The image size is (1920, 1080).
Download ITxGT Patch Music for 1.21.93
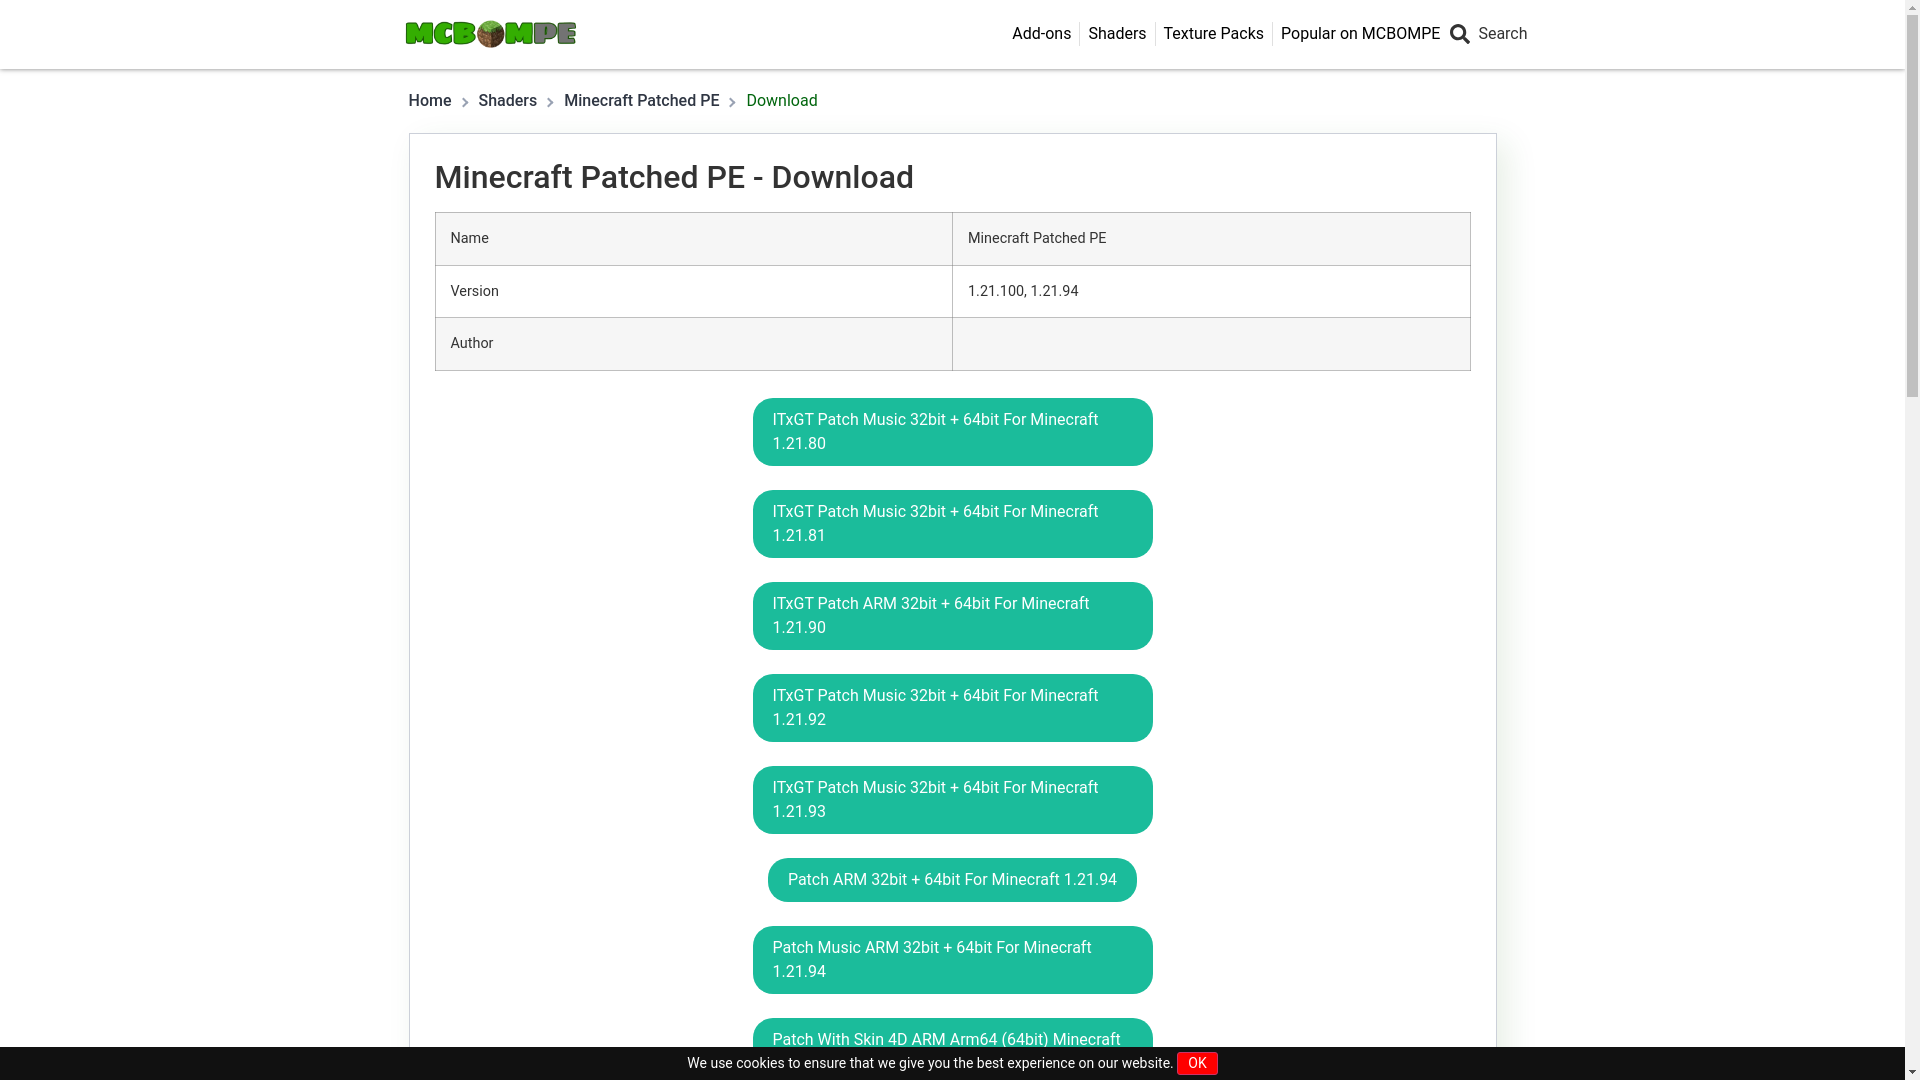[x=952, y=800]
